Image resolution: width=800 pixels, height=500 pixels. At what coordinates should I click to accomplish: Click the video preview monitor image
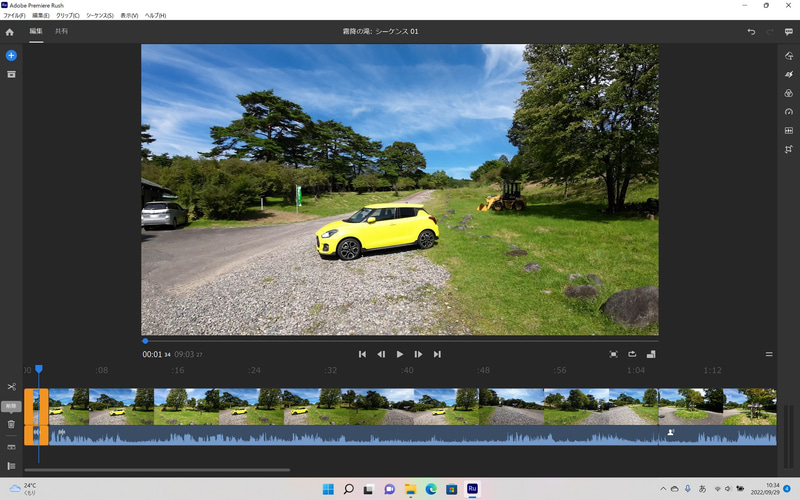click(399, 189)
